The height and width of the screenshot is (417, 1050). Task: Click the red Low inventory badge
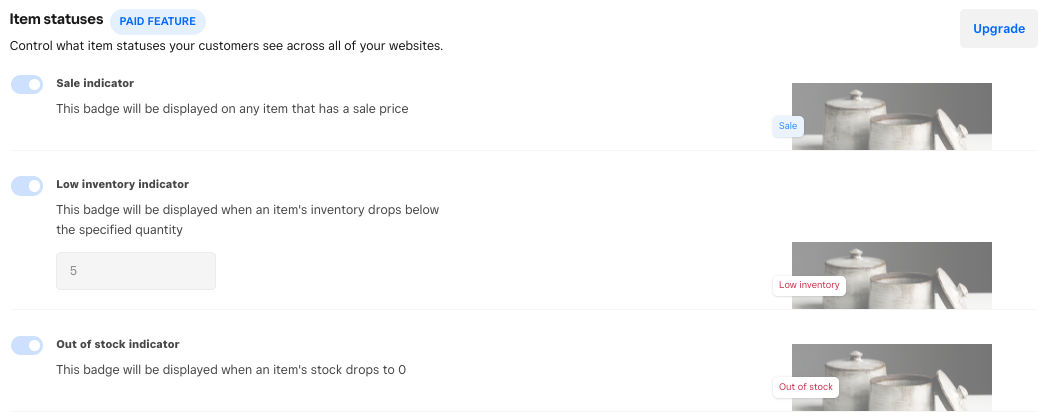[809, 286]
